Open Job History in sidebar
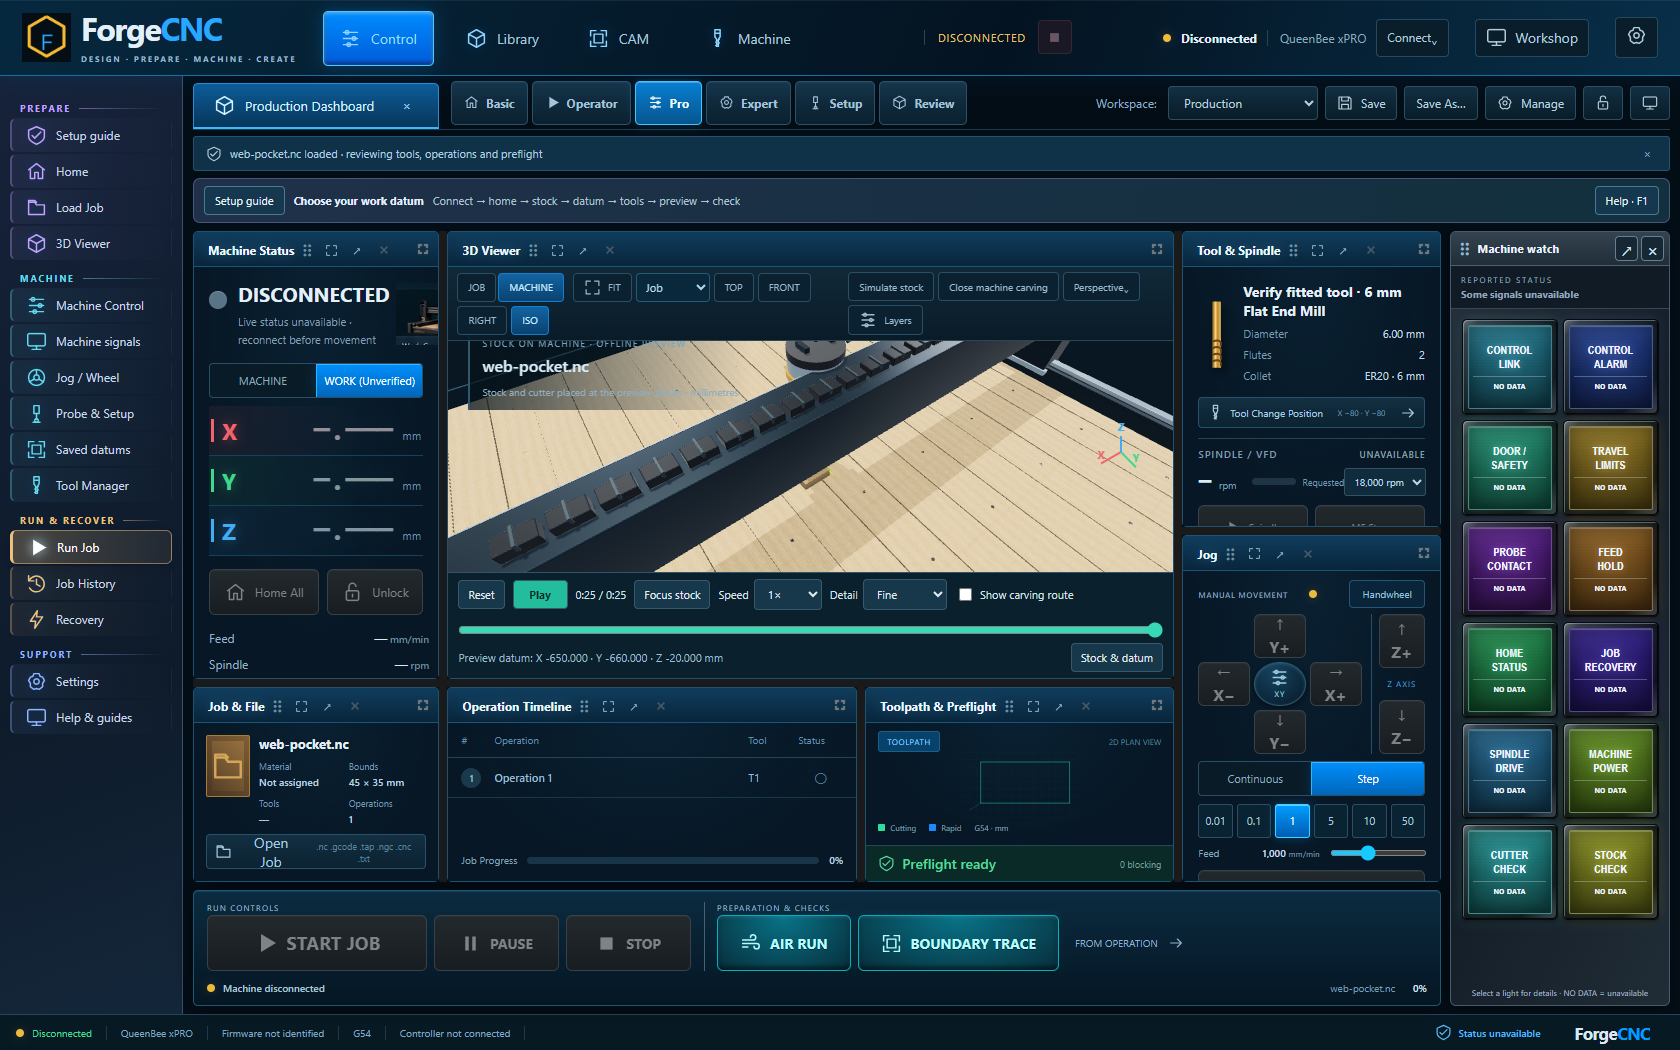This screenshot has height=1050, width=1680. pos(91,584)
